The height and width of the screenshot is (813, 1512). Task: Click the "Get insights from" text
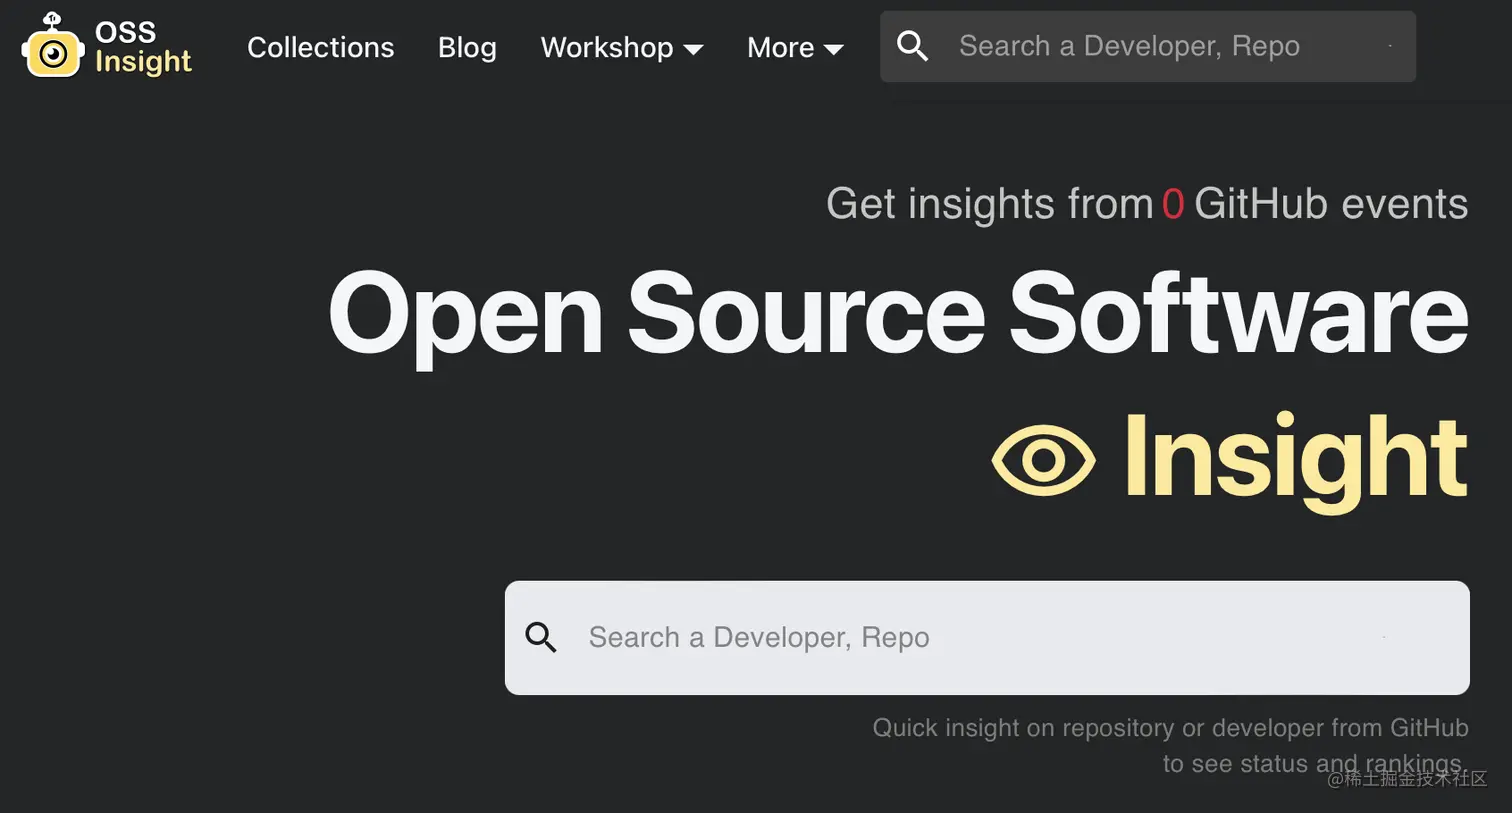(989, 204)
